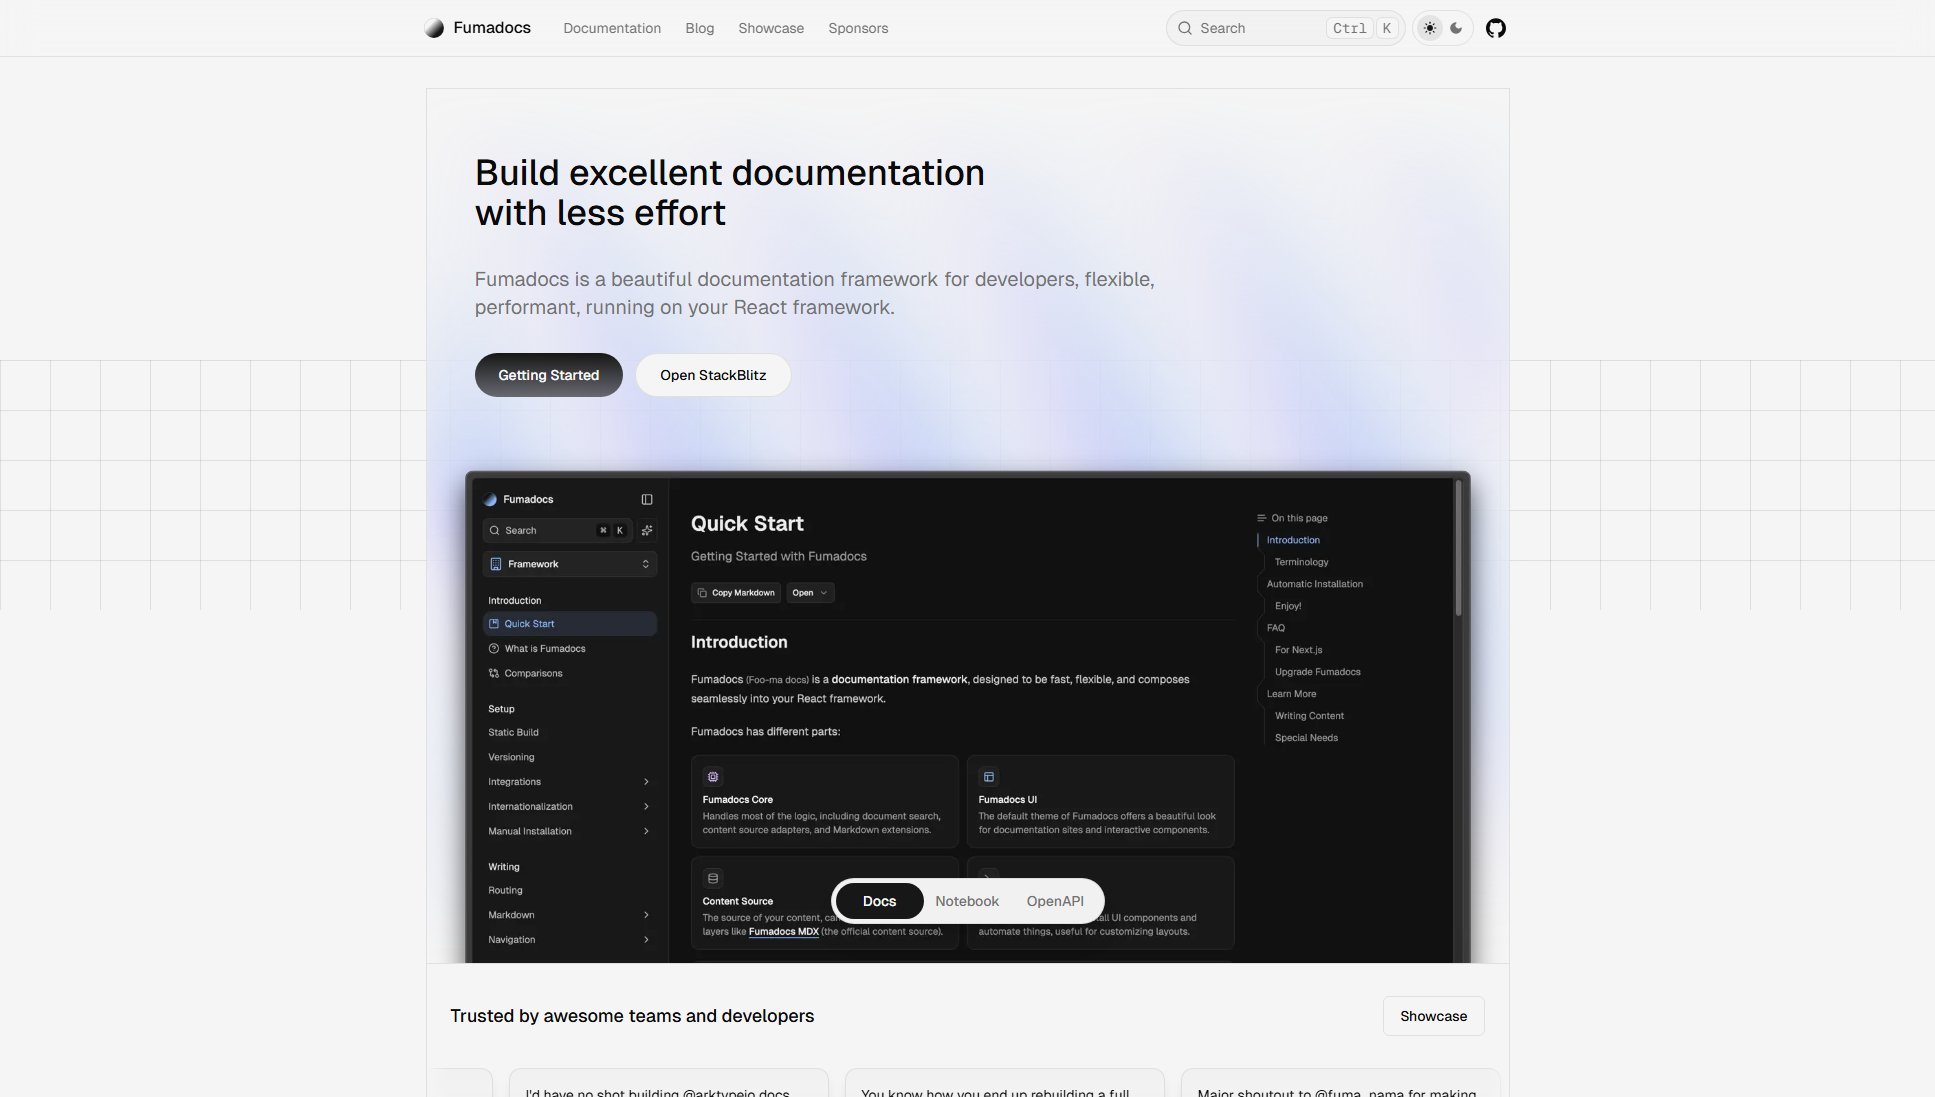
Task: Open the Blog nav link
Action: [x=700, y=28]
